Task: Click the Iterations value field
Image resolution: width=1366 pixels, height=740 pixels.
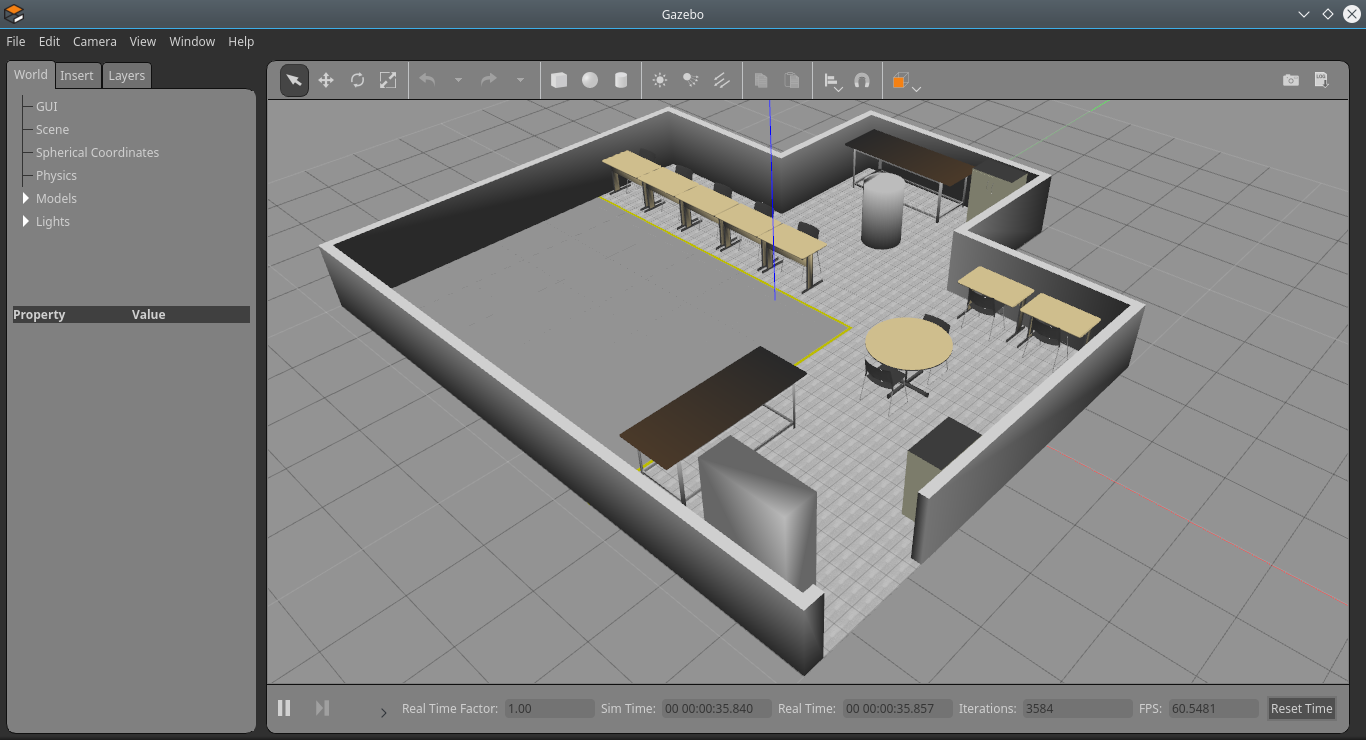Action: click(1076, 708)
